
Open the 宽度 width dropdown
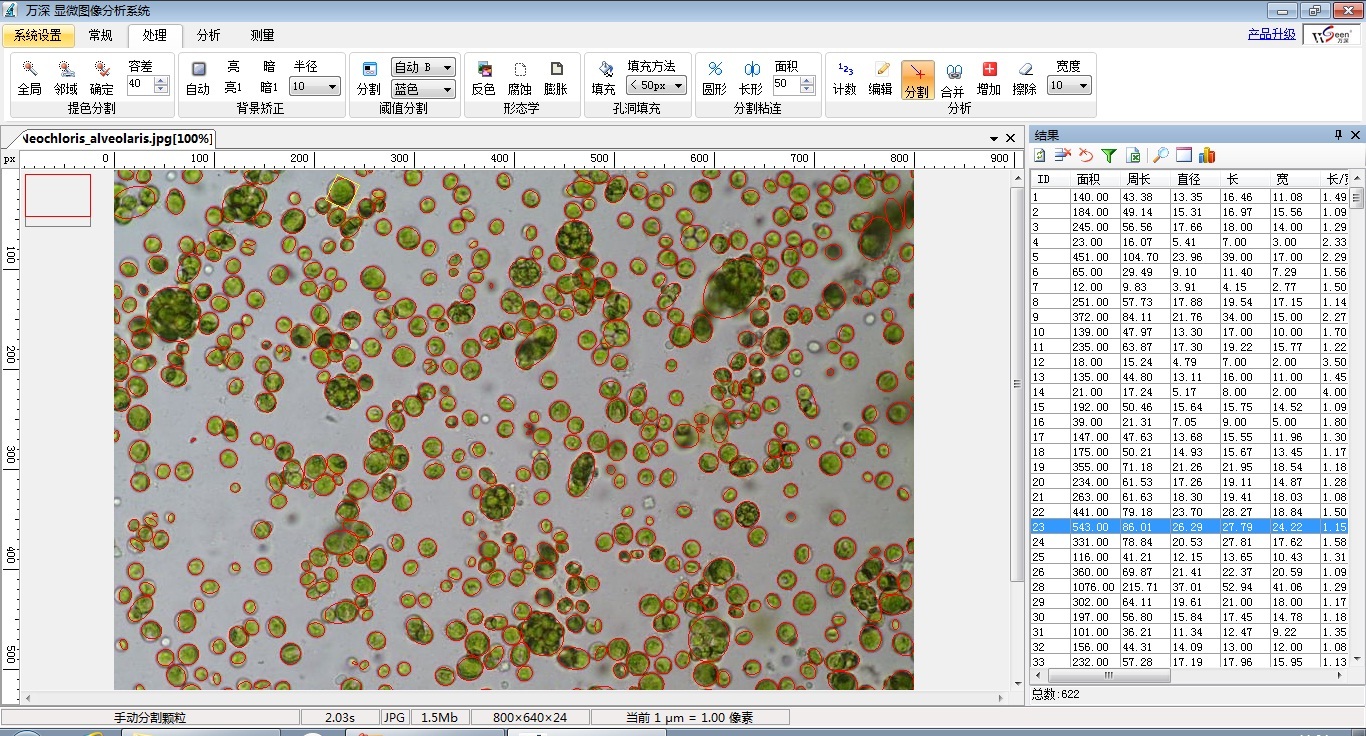1083,86
